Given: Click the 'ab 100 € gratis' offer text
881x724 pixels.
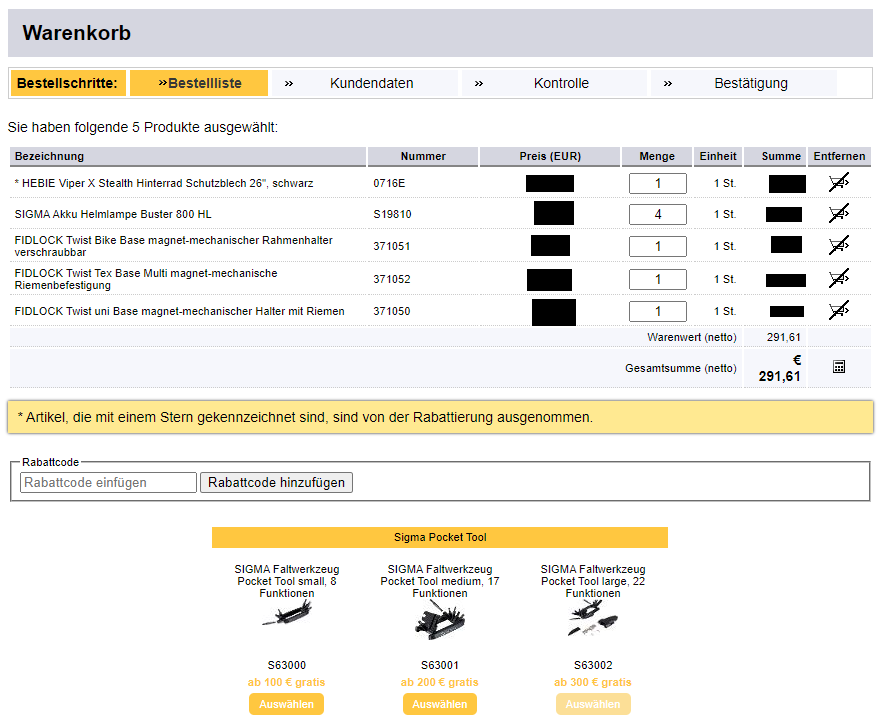Looking at the screenshot, I should pyautogui.click(x=287, y=682).
